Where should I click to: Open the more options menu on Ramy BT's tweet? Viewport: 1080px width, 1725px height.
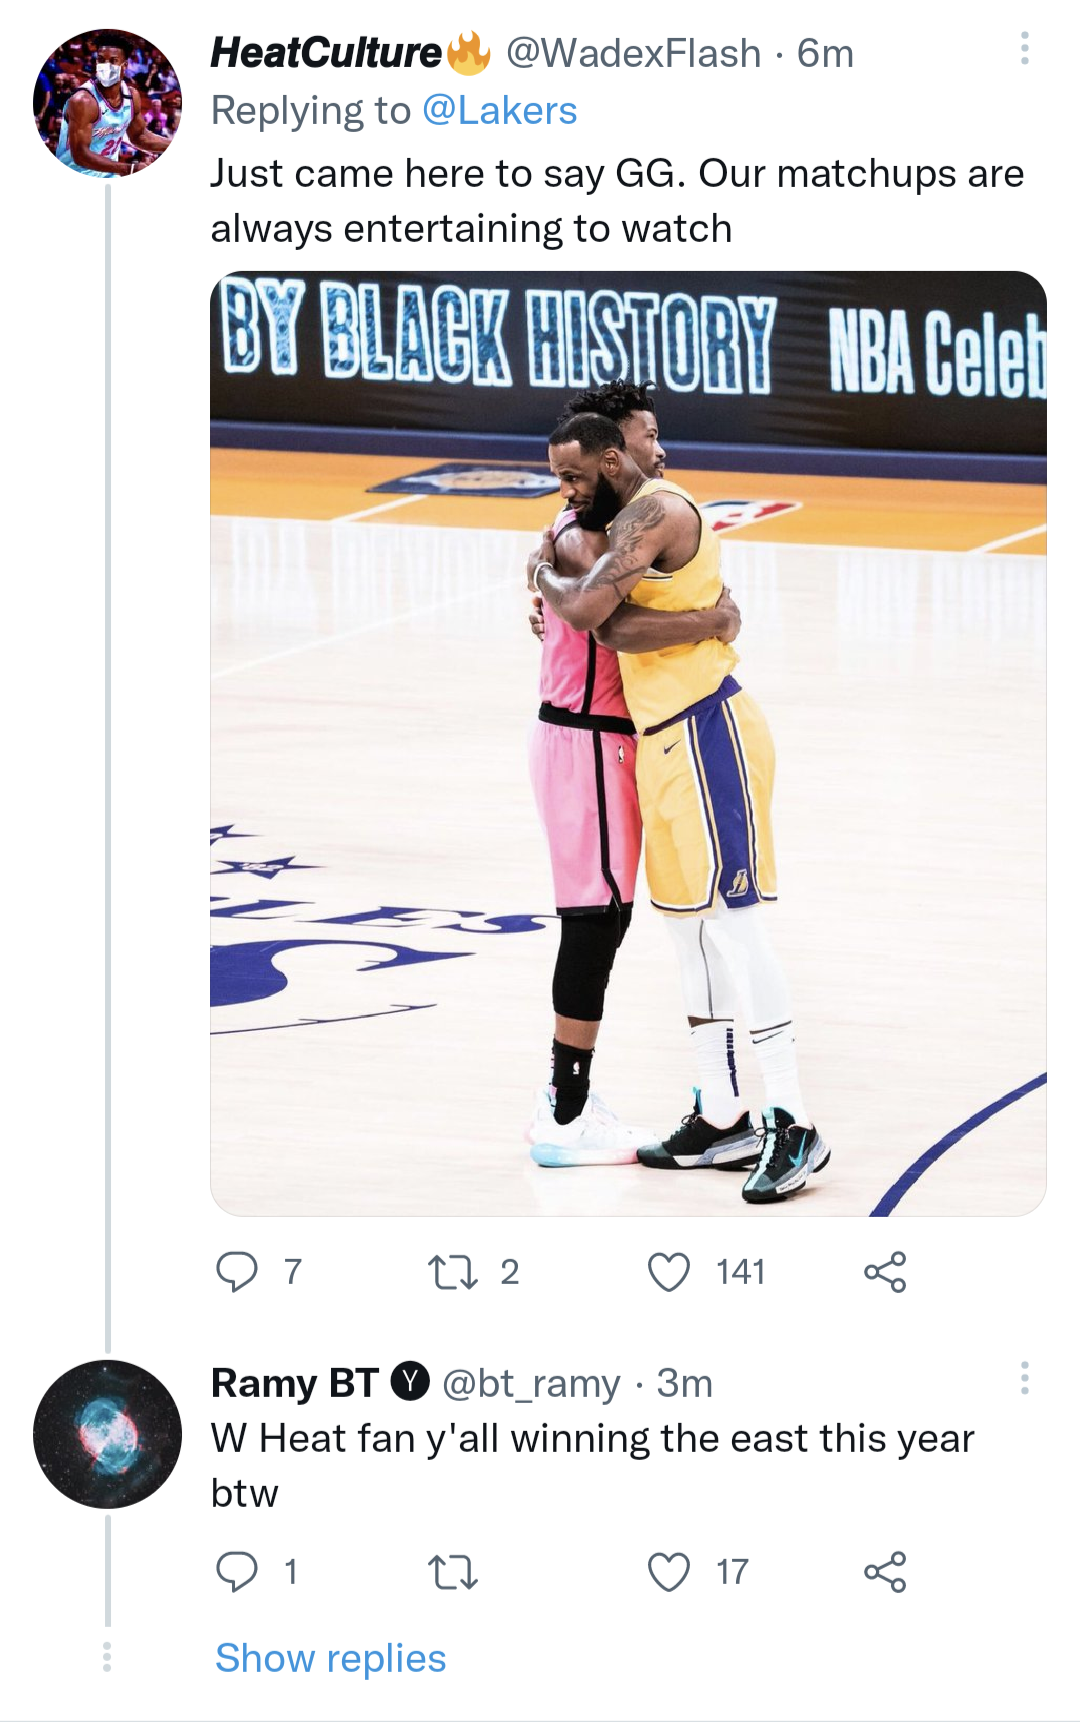[x=1023, y=1383]
